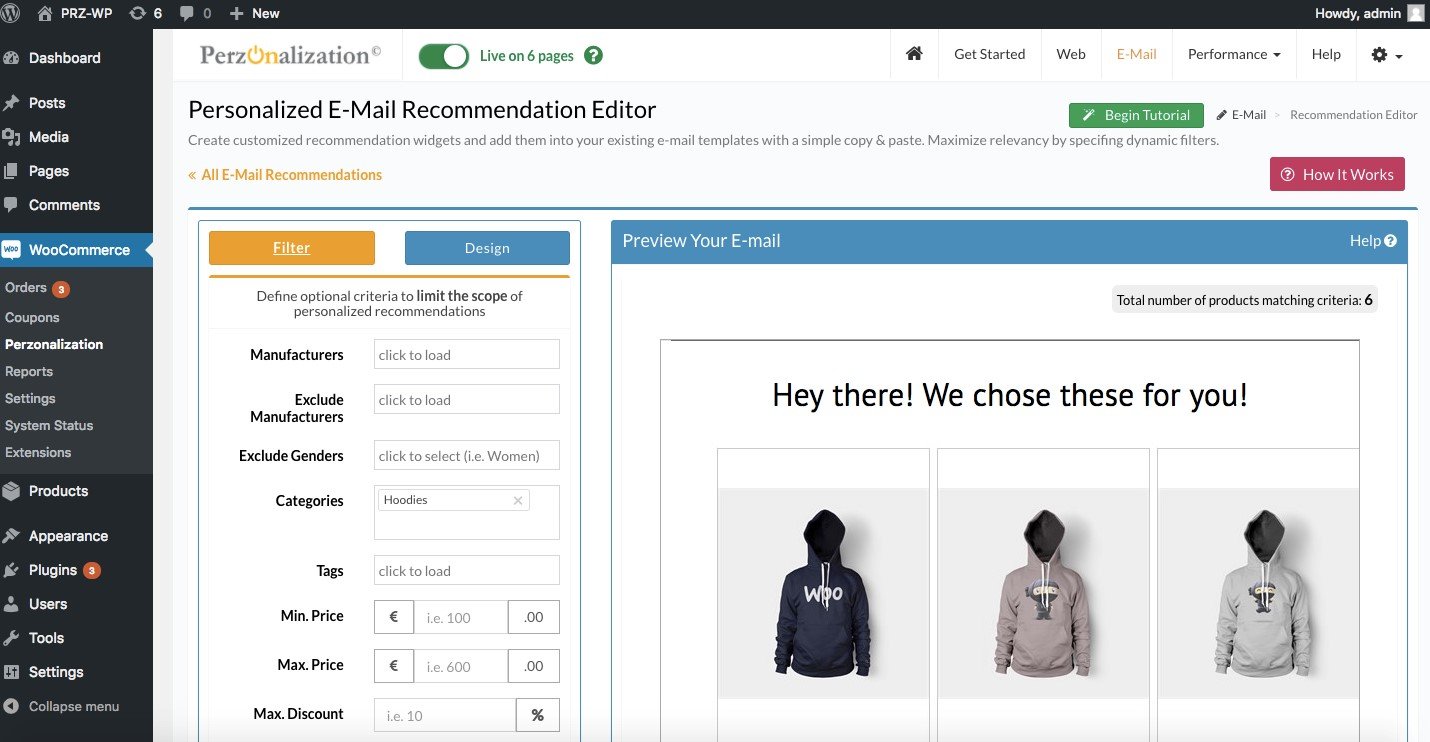Go back to All E-Mail Recommendations

[x=285, y=175]
